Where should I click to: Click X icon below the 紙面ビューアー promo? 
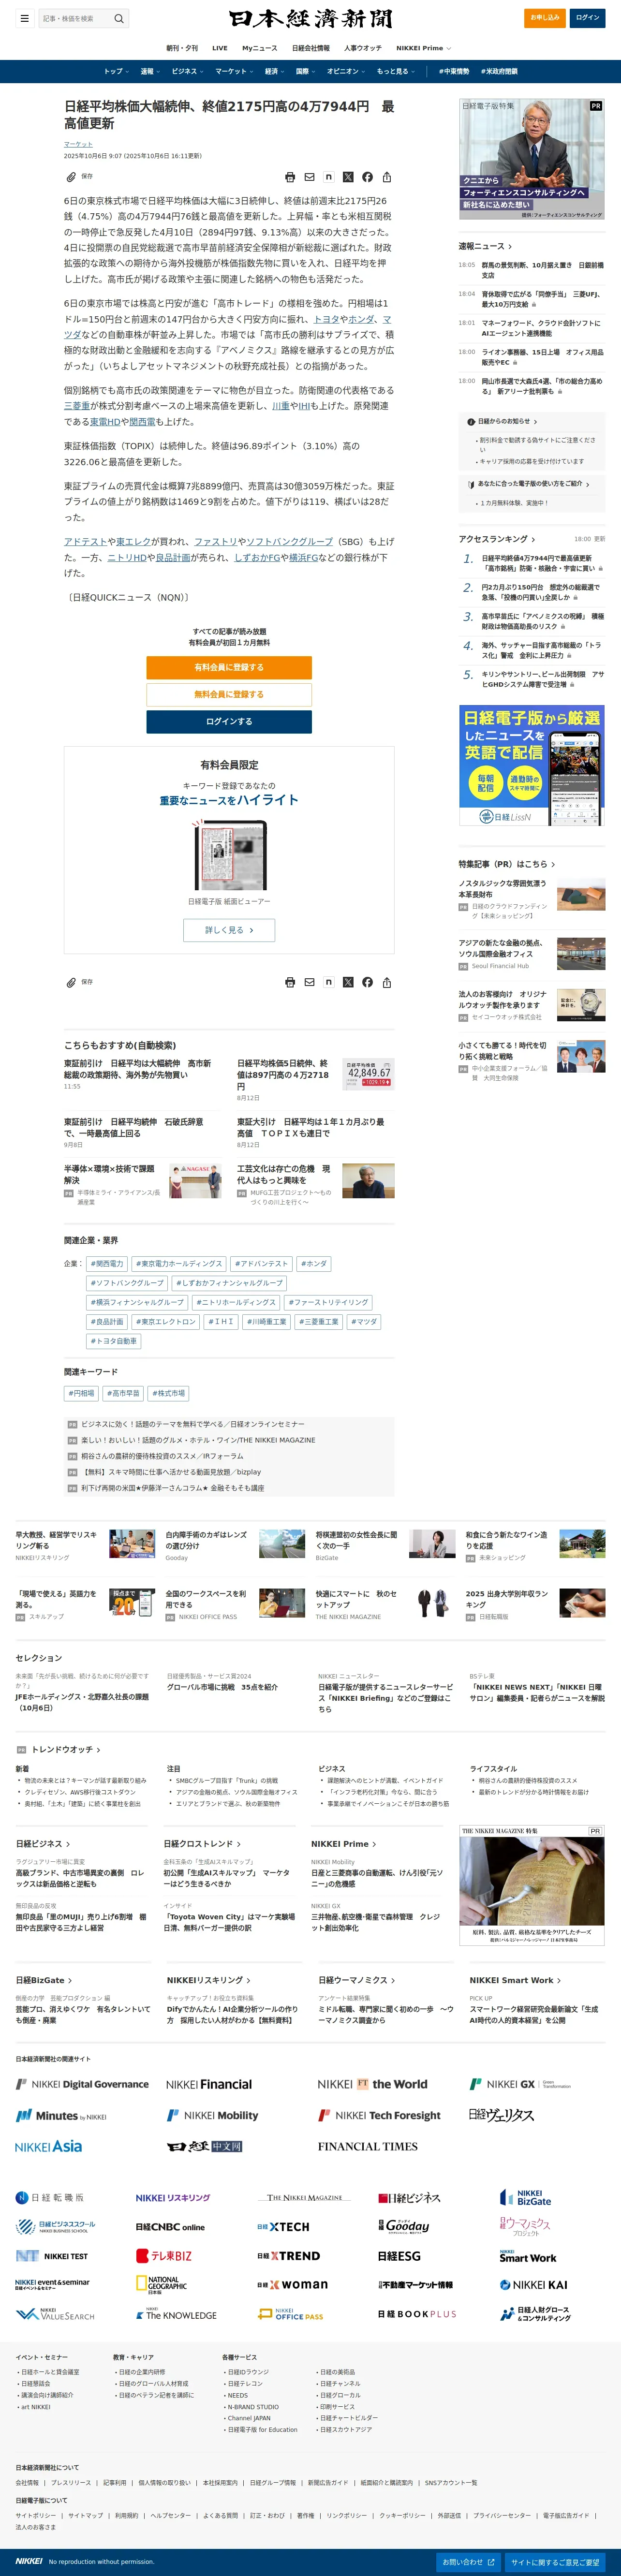348,982
